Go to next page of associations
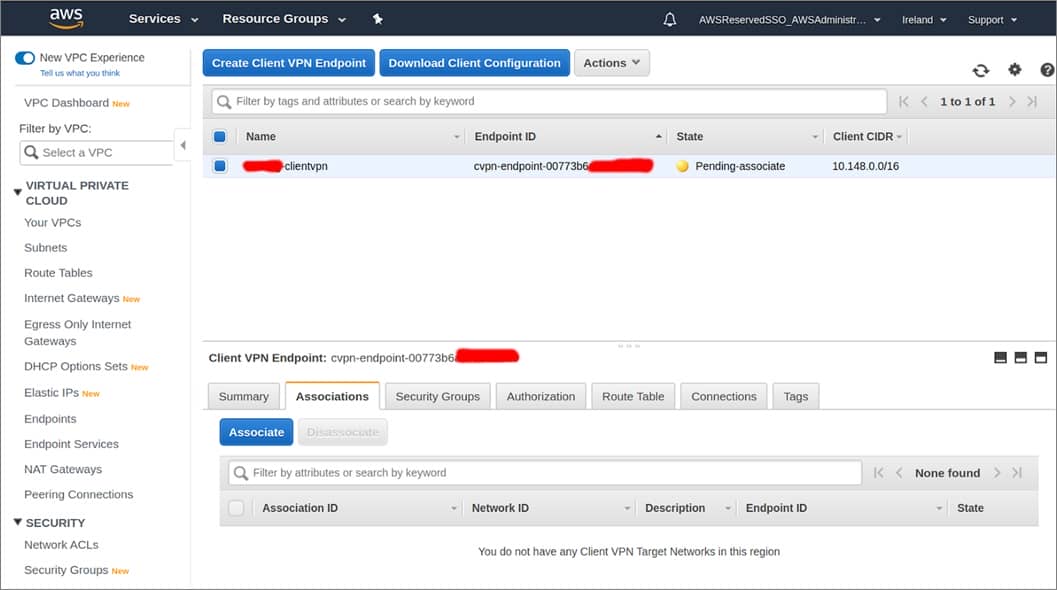Viewport: 1057px width, 590px height. pyautogui.click(x=997, y=473)
